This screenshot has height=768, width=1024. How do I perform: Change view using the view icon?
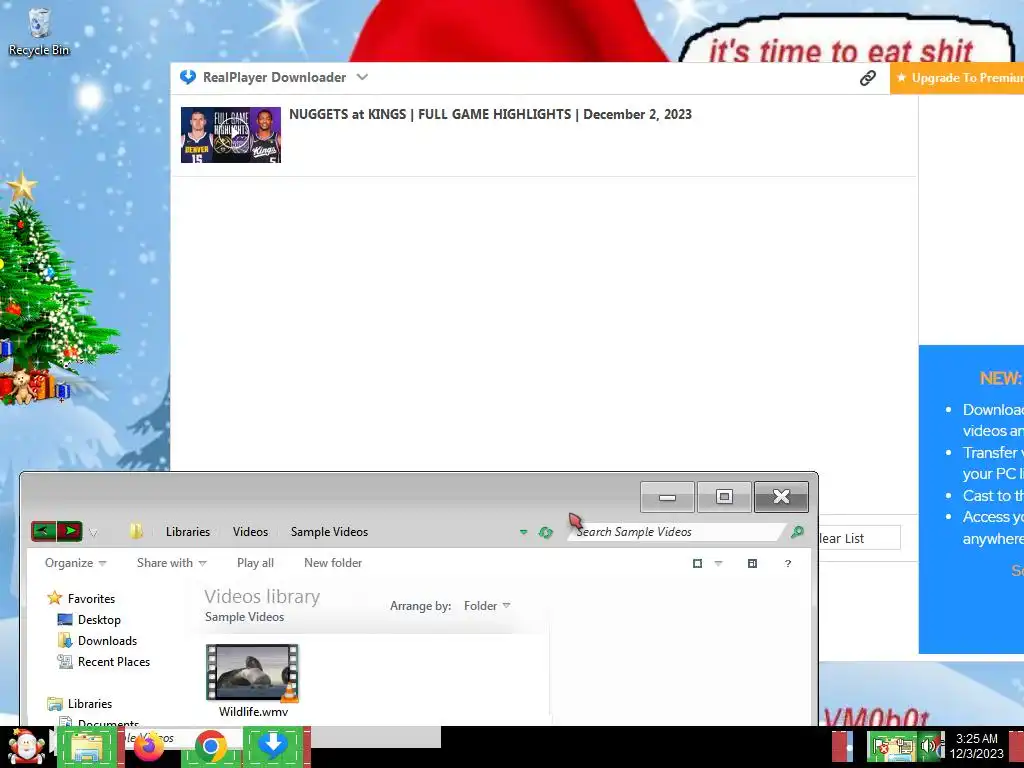click(697, 563)
